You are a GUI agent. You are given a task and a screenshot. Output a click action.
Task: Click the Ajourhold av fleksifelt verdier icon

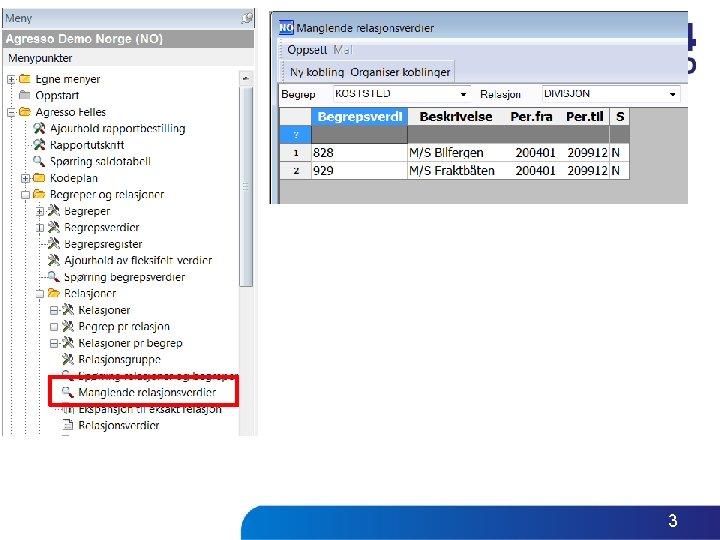tap(54, 260)
